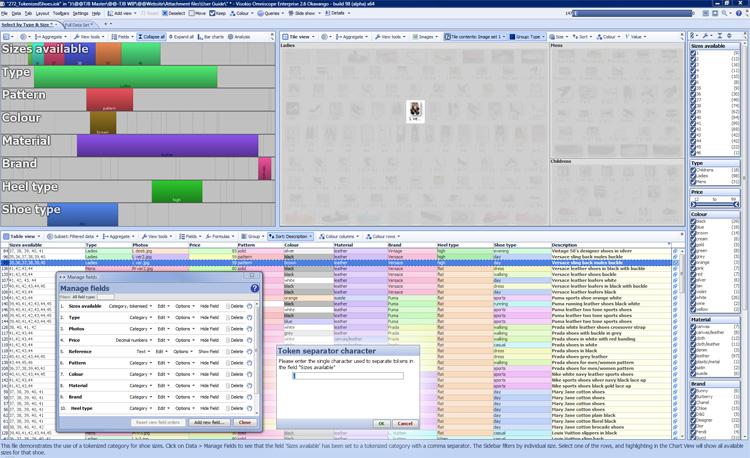Screen dimensions: 750x458
Task: Switch to the Full Data Set tab
Action: (76, 25)
